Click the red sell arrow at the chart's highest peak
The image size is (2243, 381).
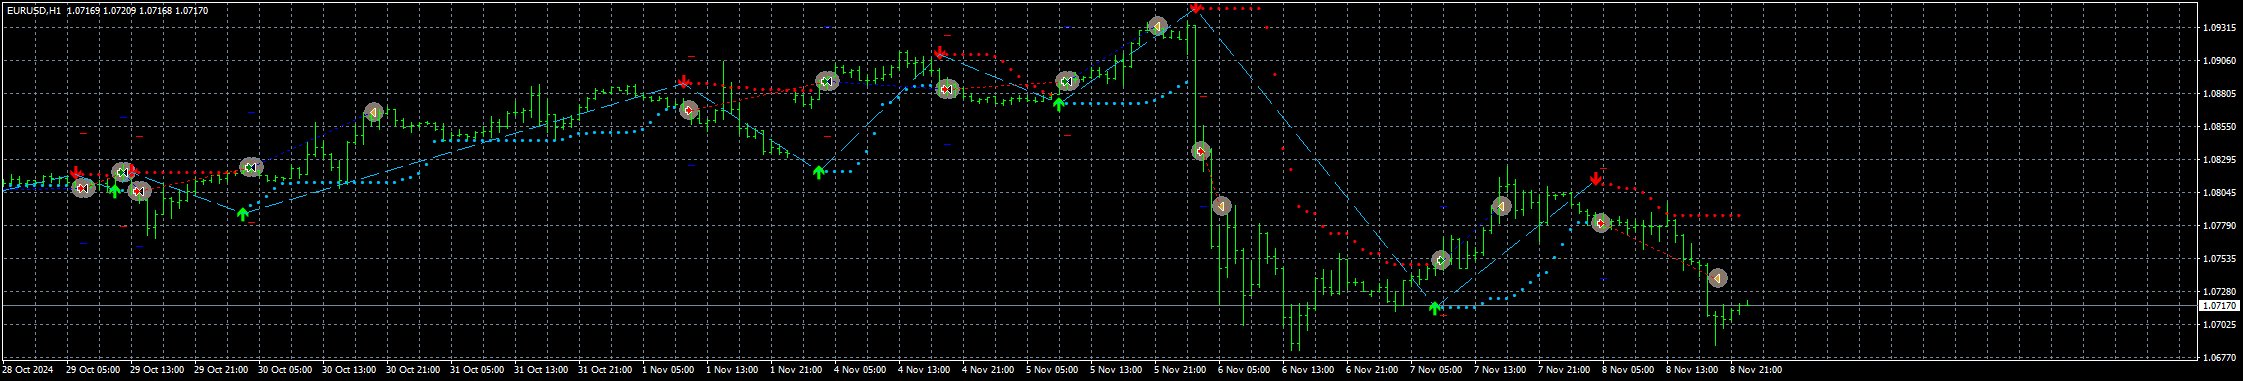[x=1195, y=8]
